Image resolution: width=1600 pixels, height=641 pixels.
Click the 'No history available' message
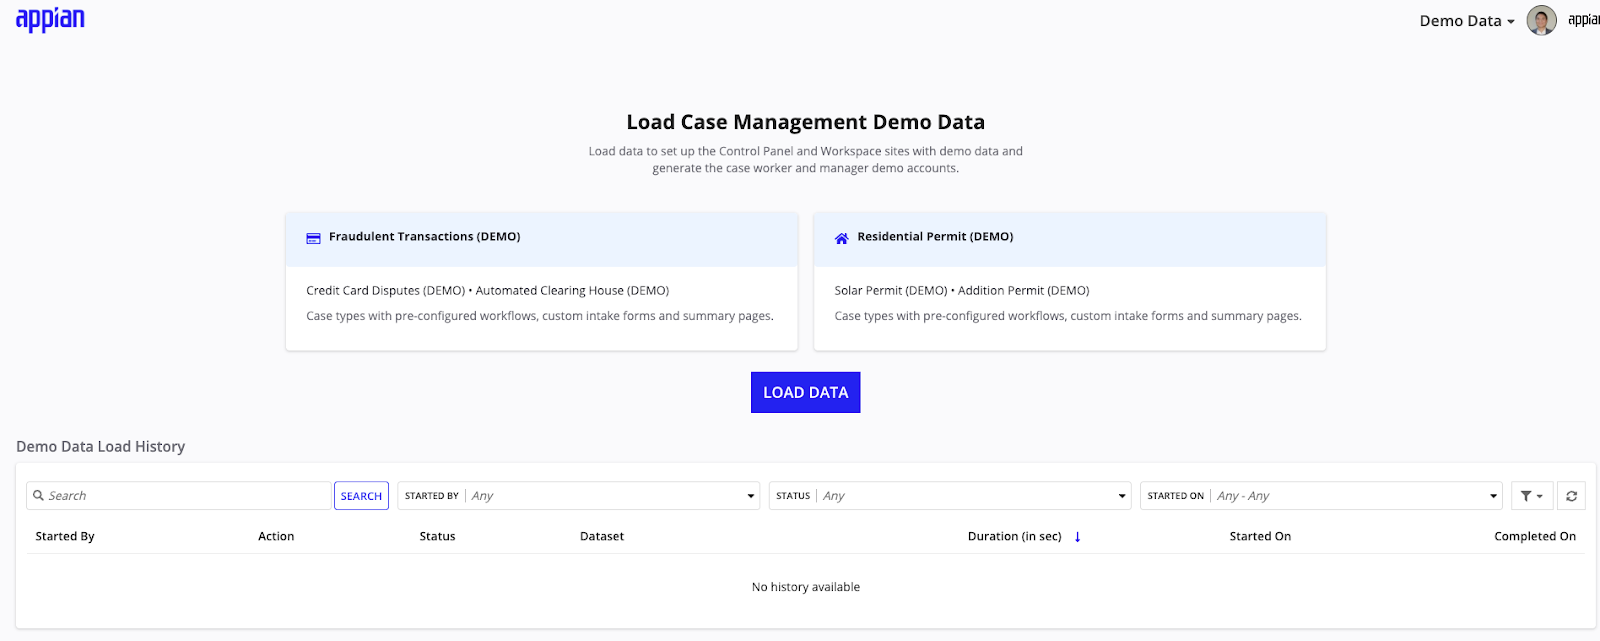tap(806, 587)
